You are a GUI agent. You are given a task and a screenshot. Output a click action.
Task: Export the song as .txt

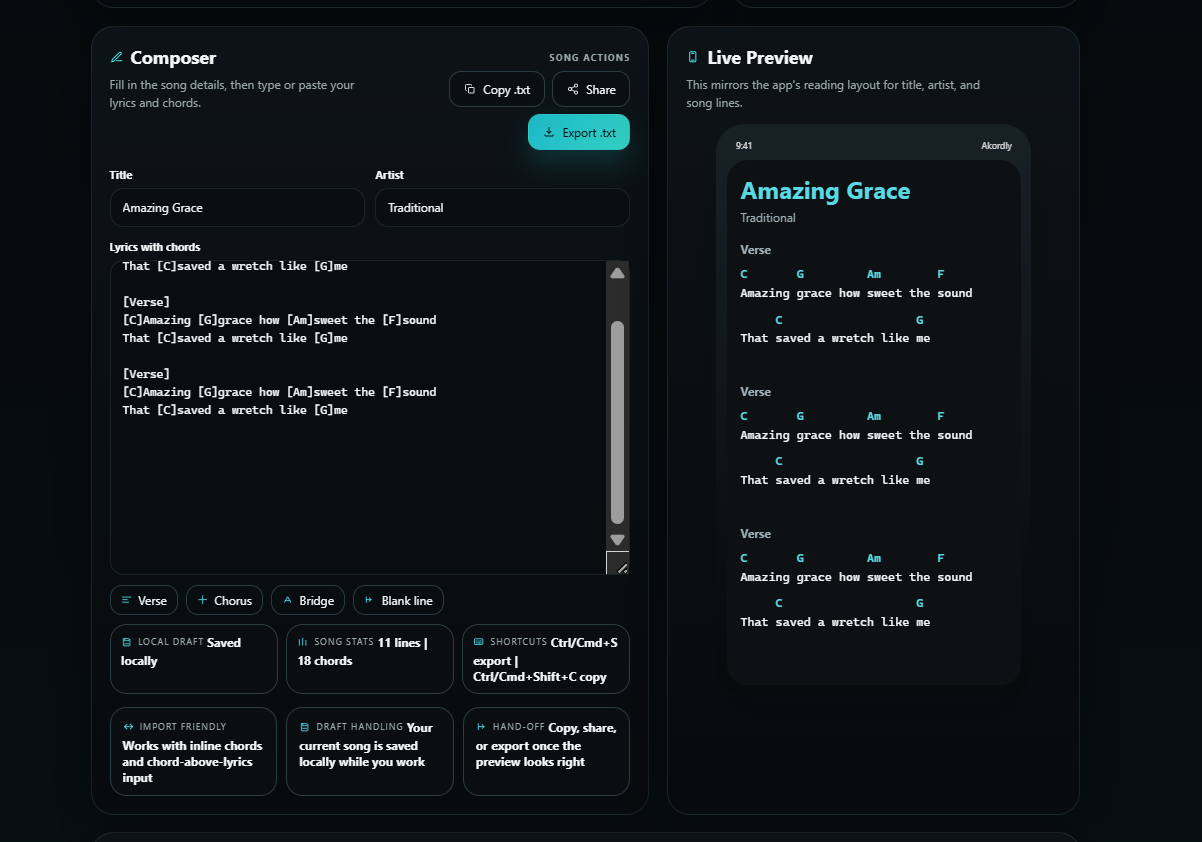[579, 132]
